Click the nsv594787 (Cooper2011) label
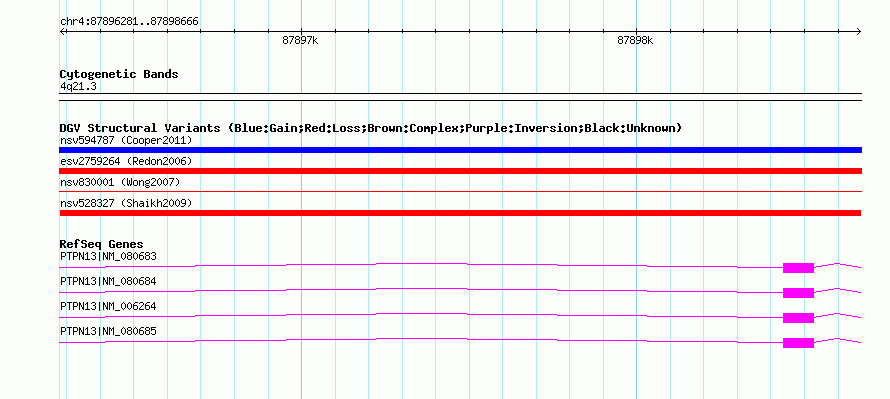890x399 pixels. pos(126,140)
